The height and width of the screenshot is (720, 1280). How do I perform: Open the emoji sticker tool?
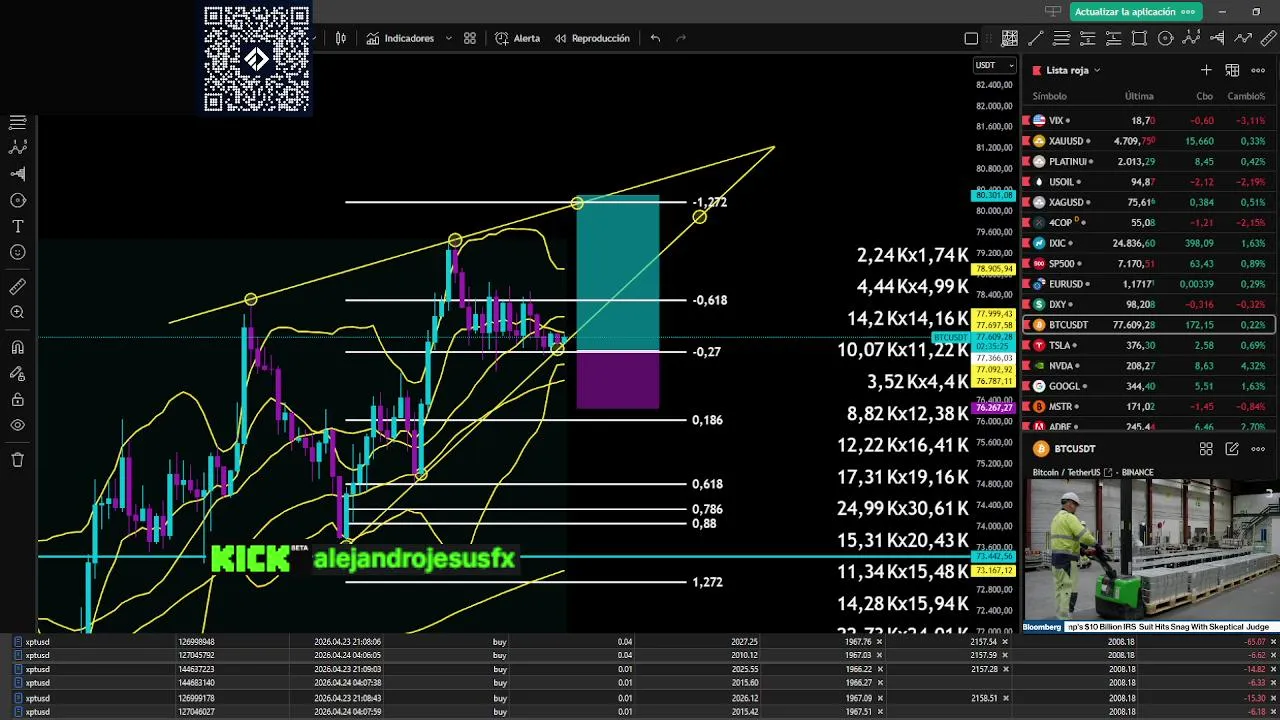[x=17, y=253]
